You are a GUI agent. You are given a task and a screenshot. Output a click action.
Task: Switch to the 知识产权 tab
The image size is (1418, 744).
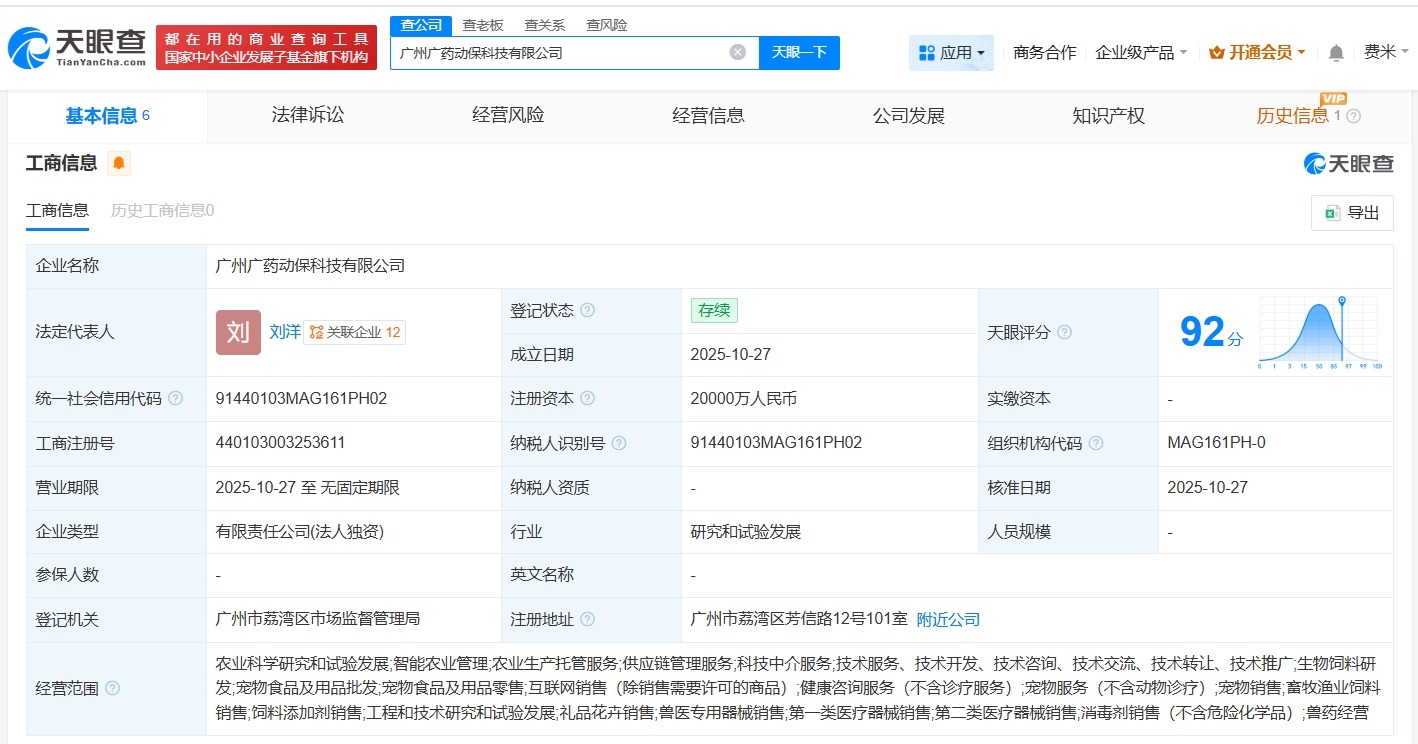(x=1108, y=115)
